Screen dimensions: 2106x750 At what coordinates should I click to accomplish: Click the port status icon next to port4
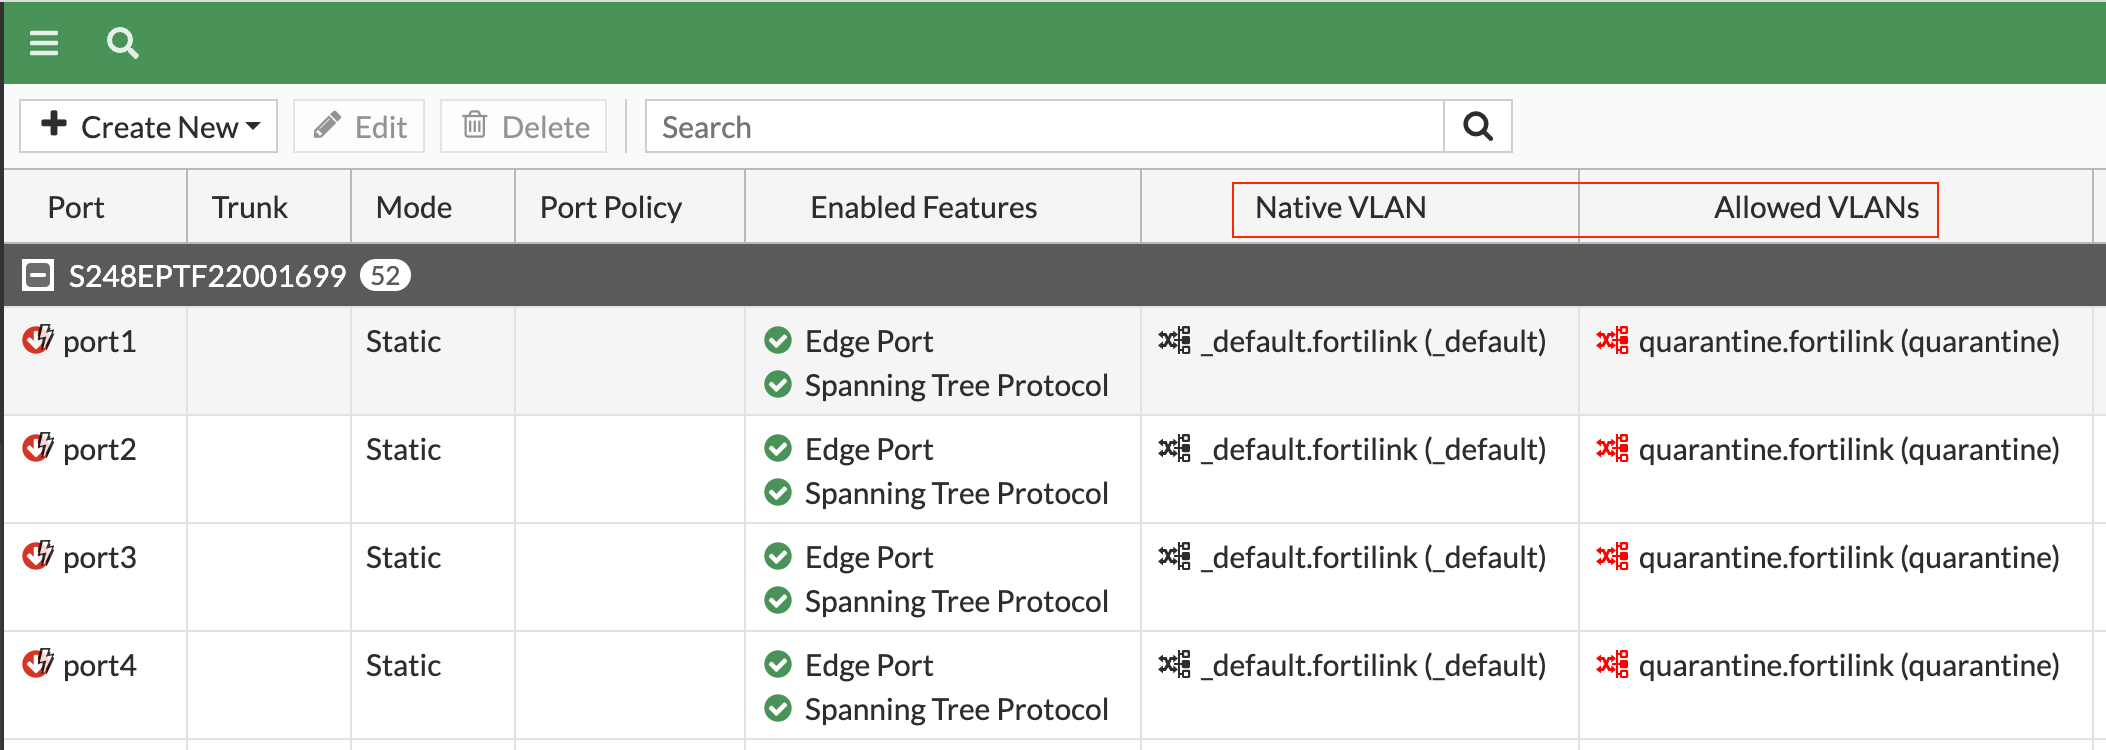36,663
